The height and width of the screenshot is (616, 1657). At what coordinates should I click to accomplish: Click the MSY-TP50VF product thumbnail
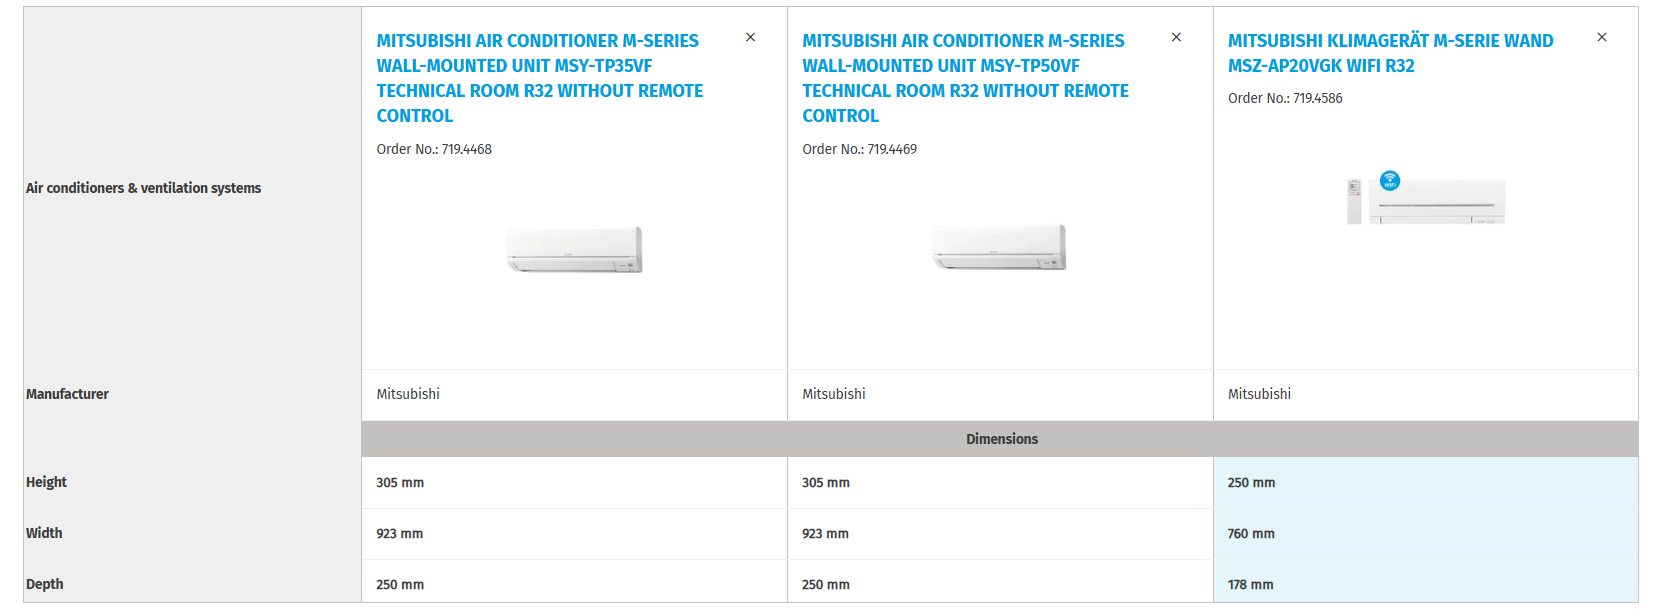999,247
